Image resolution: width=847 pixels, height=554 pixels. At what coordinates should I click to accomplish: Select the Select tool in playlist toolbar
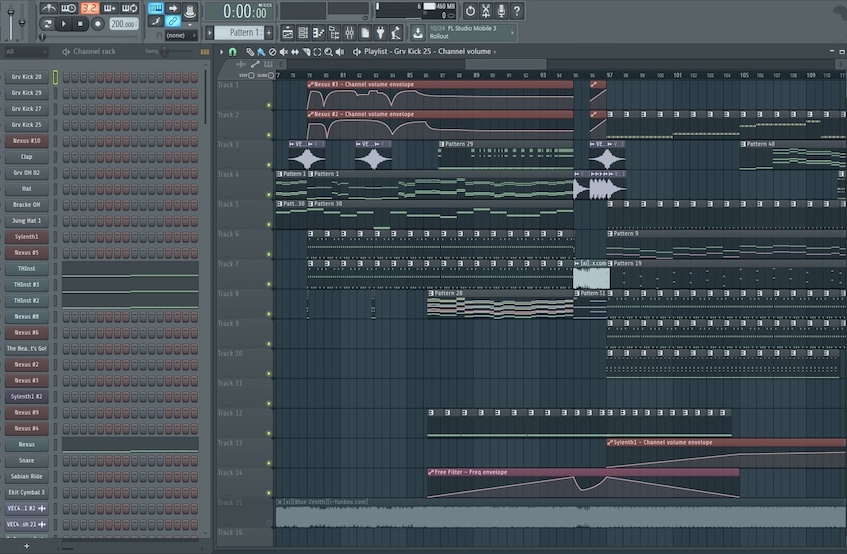[317, 52]
